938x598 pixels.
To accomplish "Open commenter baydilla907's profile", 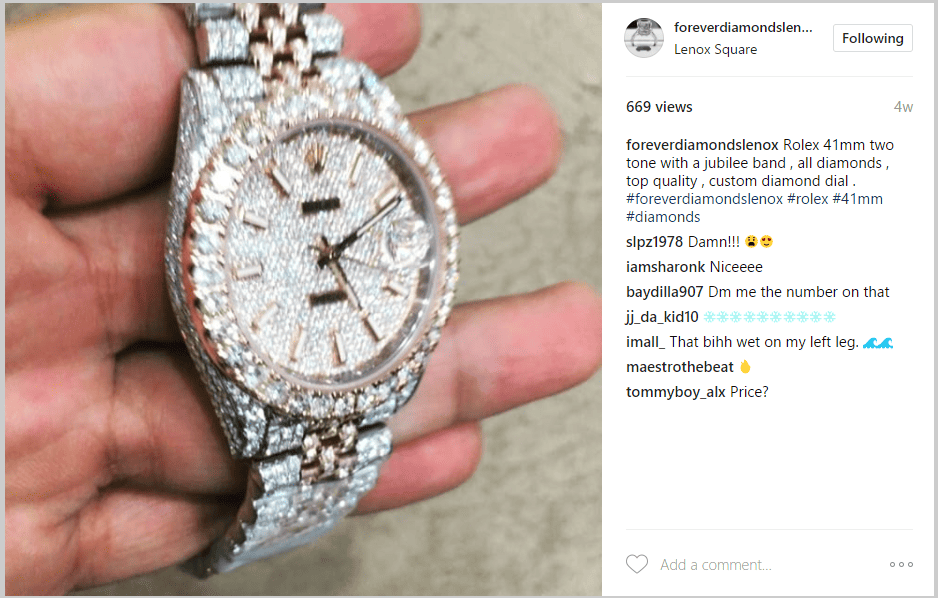I will click(664, 292).
